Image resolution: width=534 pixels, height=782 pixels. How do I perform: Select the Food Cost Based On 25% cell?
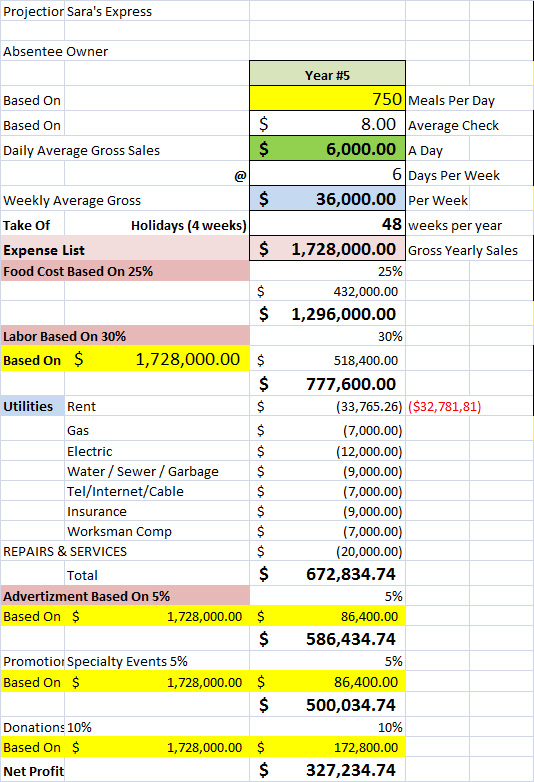pos(125,271)
